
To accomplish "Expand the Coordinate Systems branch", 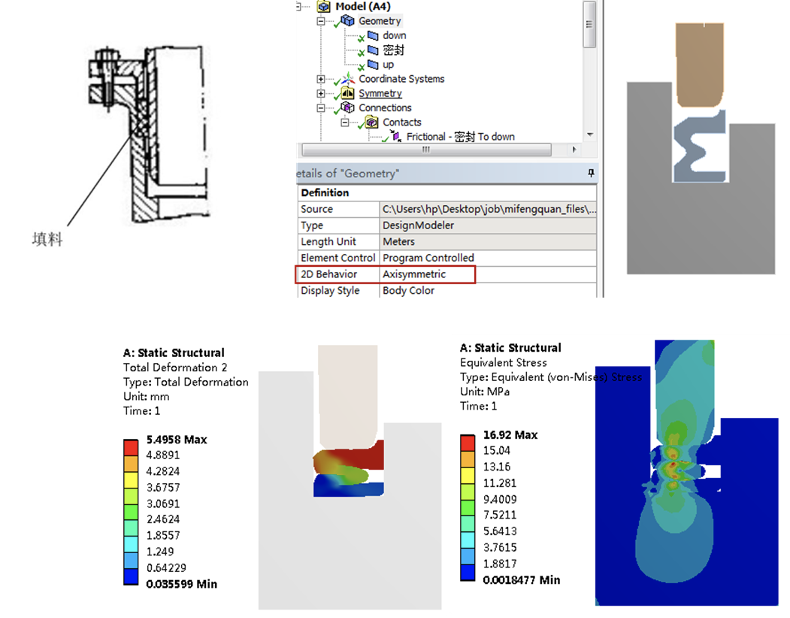I will [320, 79].
